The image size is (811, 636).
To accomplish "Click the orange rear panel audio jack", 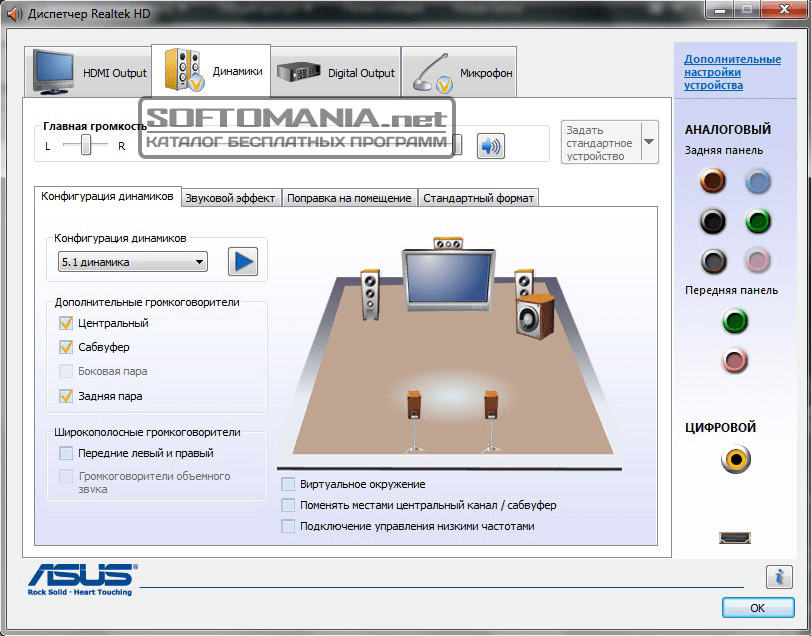I will (x=712, y=181).
